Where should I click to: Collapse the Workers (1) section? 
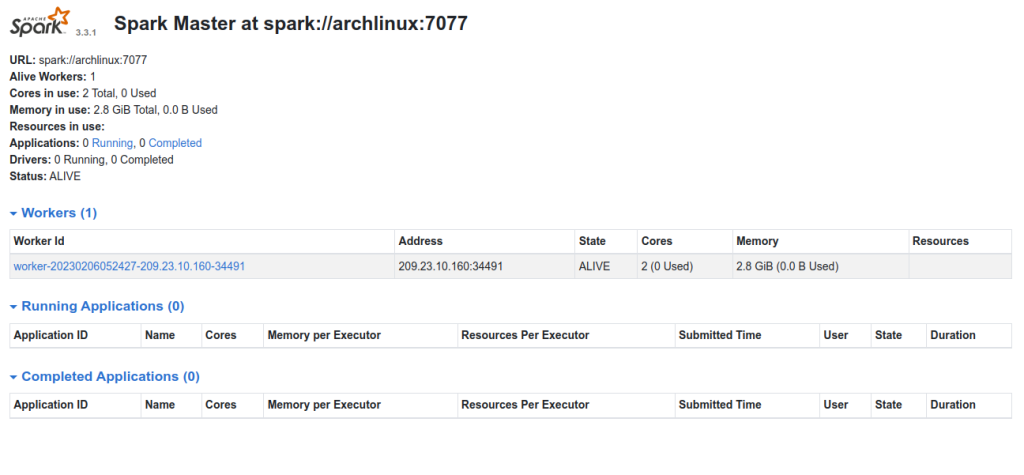point(53,213)
